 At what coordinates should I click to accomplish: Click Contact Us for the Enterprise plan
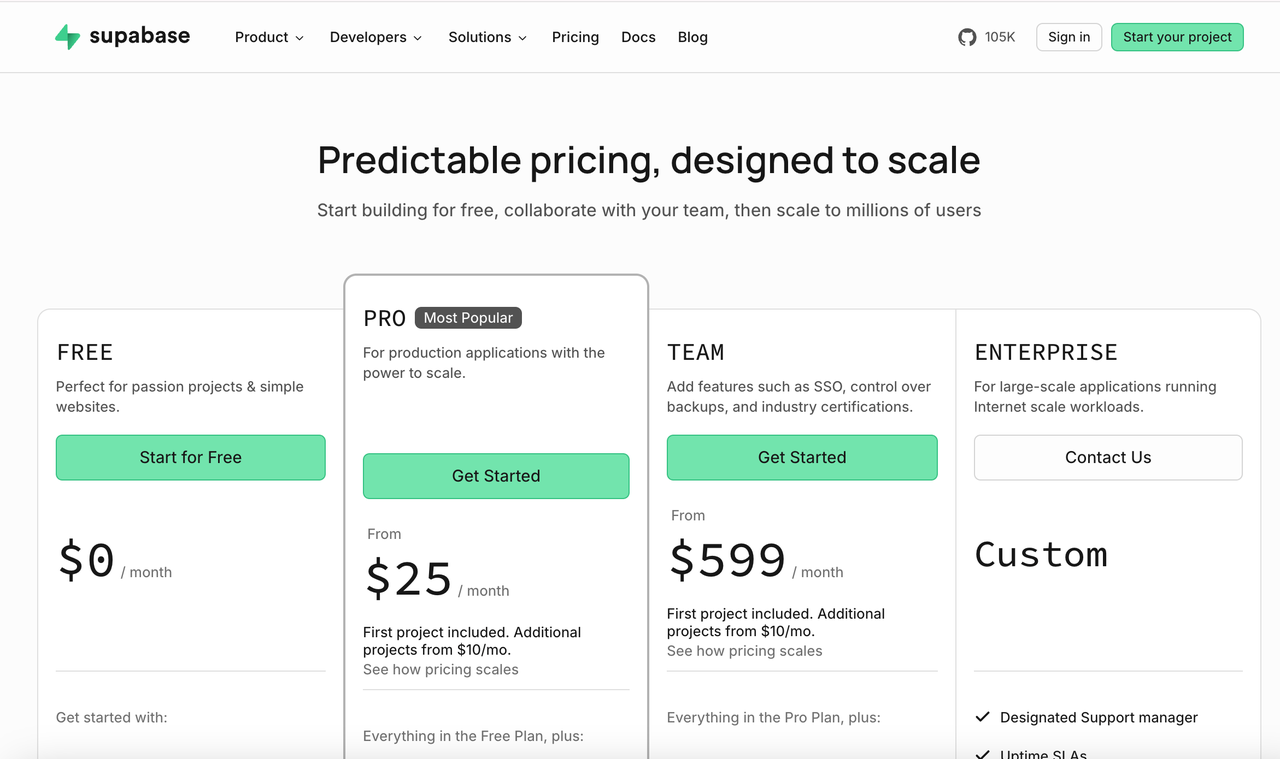tap(1108, 457)
